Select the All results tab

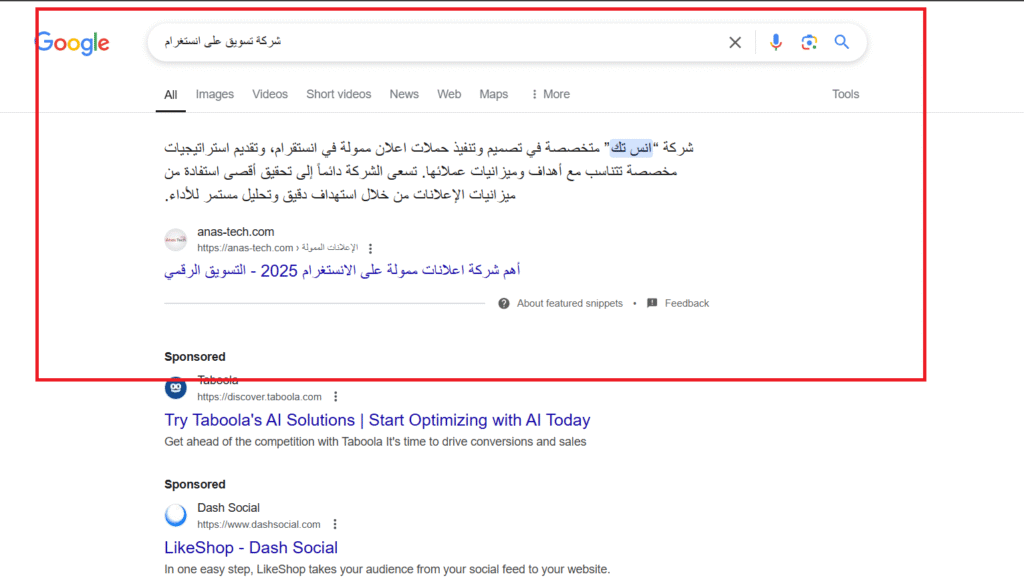170,95
